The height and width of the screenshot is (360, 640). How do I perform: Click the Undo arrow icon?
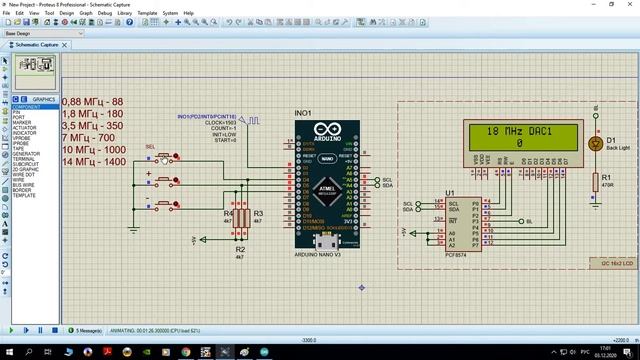click(229, 22)
